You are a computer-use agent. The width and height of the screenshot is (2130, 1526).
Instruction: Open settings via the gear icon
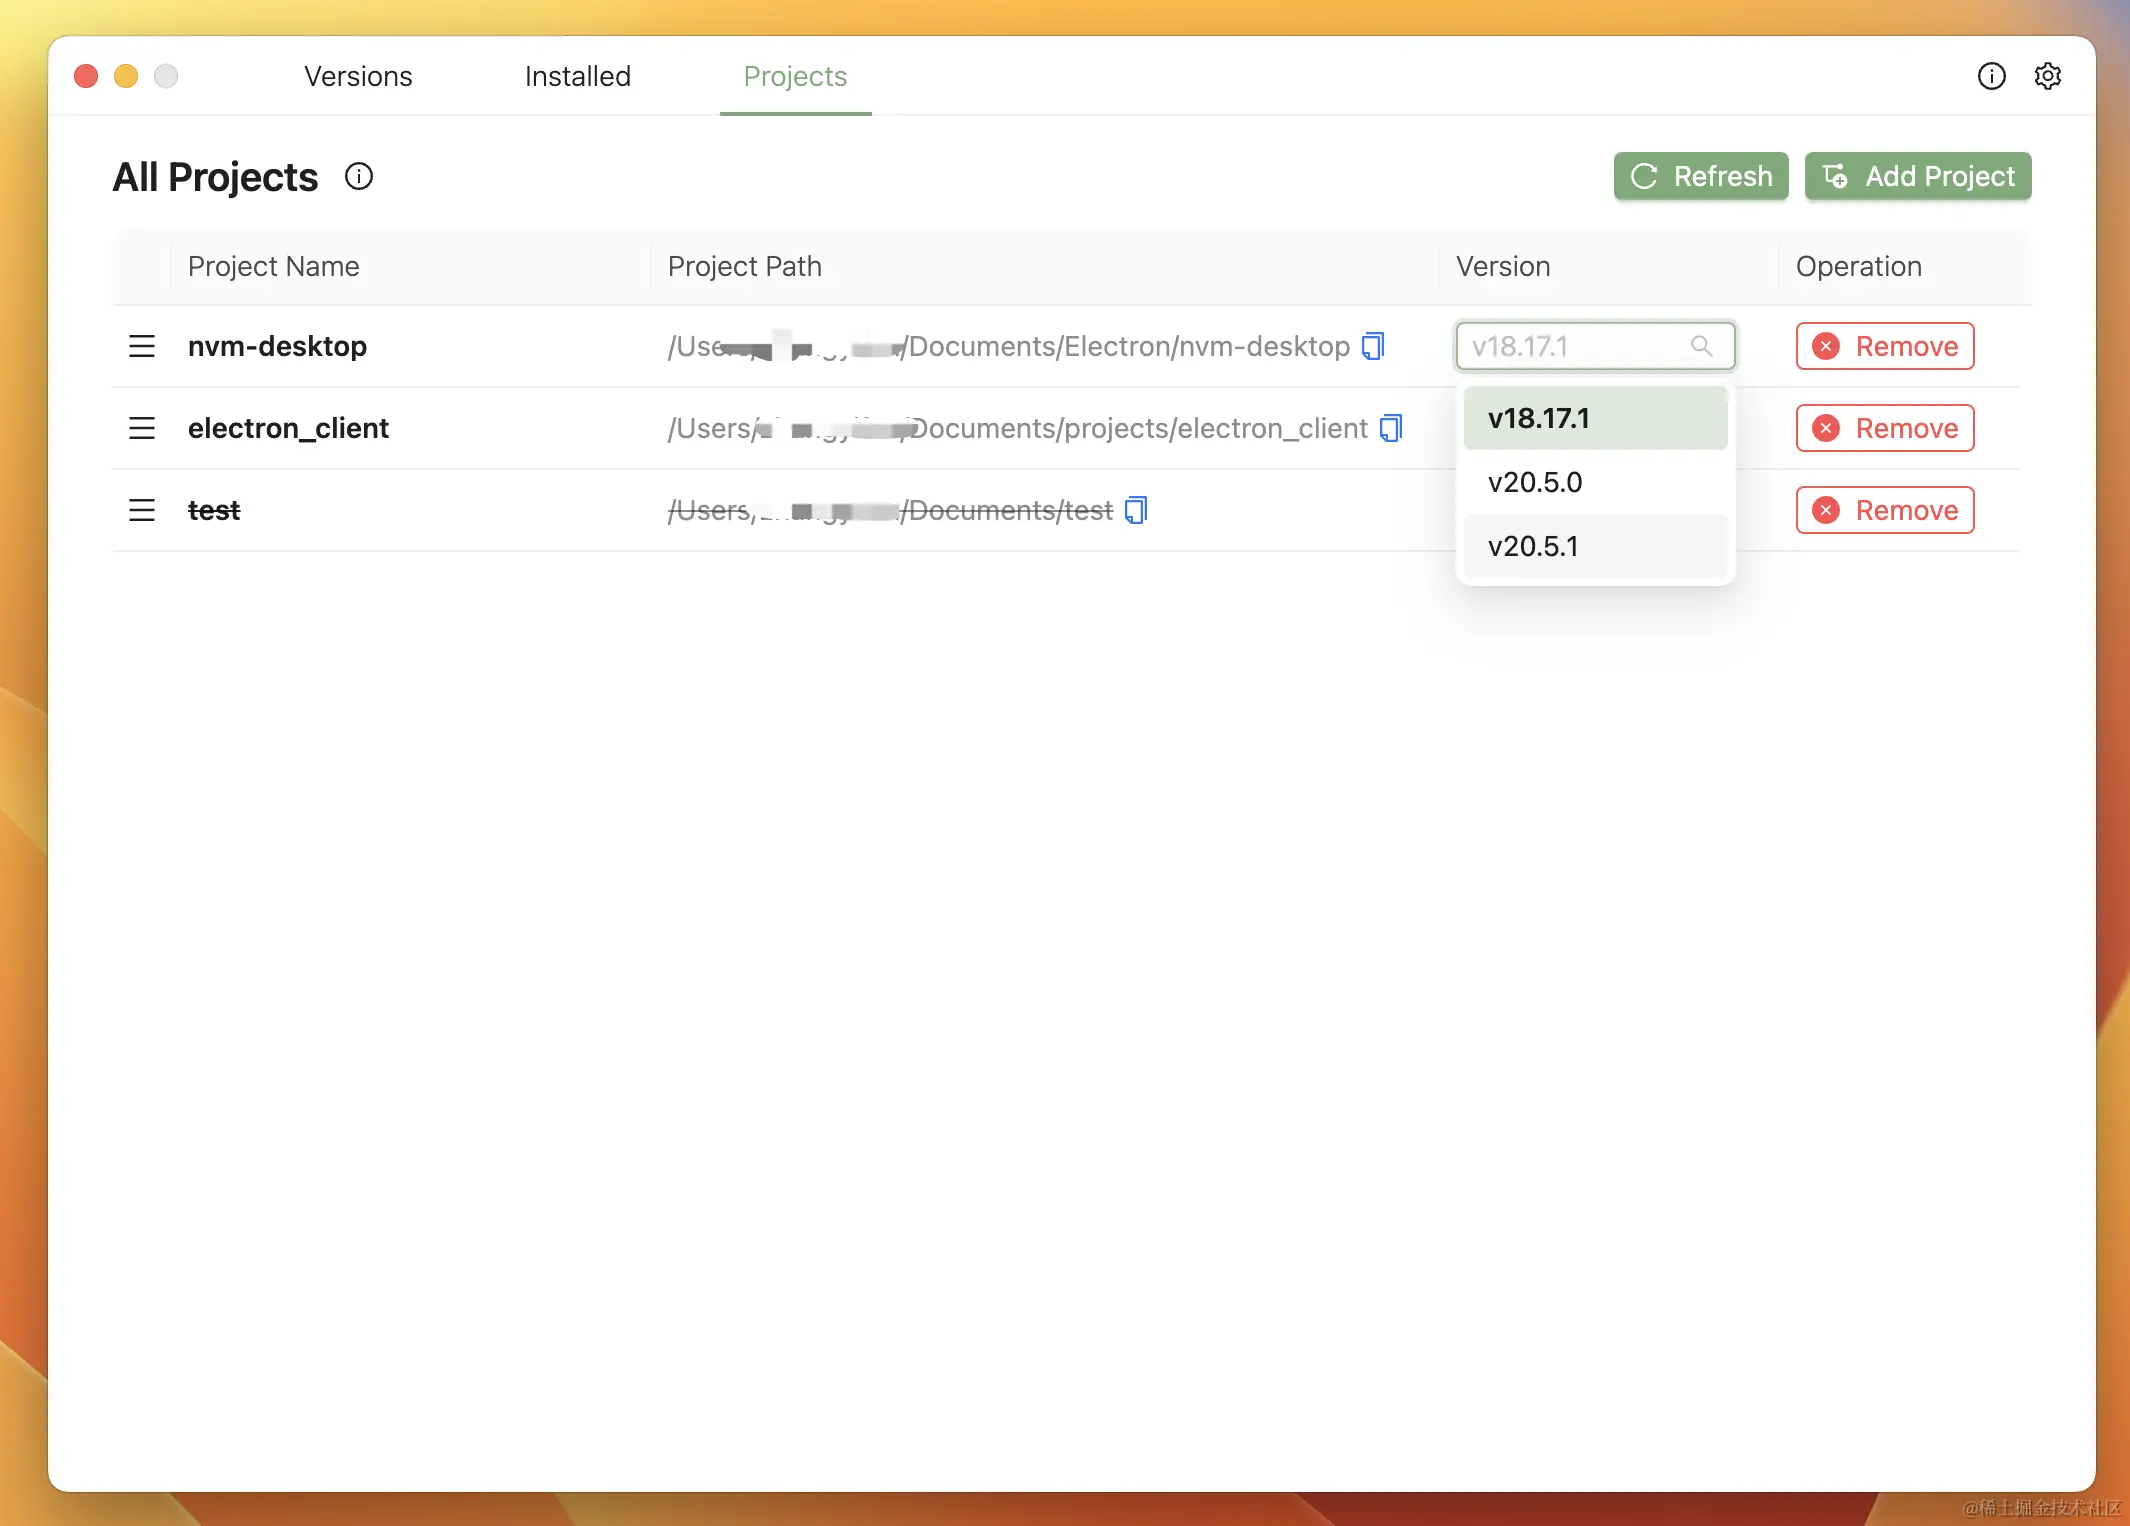click(2047, 76)
